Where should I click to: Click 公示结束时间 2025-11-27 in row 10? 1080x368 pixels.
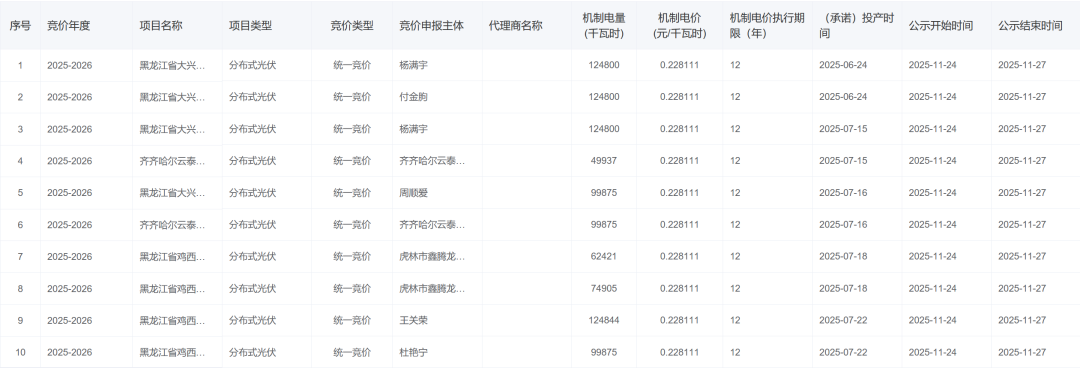click(x=1022, y=352)
